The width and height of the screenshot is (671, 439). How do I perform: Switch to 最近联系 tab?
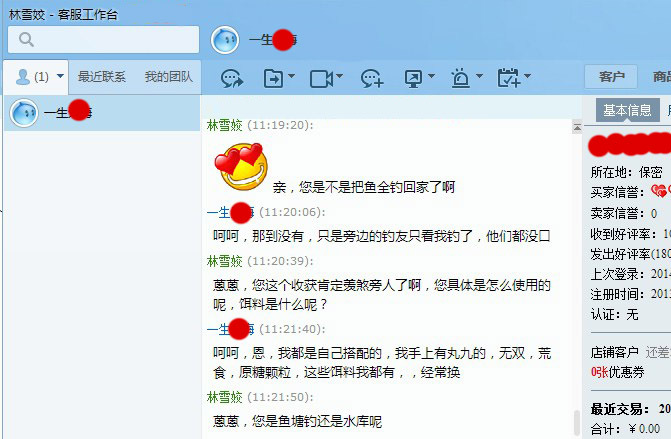(x=101, y=77)
